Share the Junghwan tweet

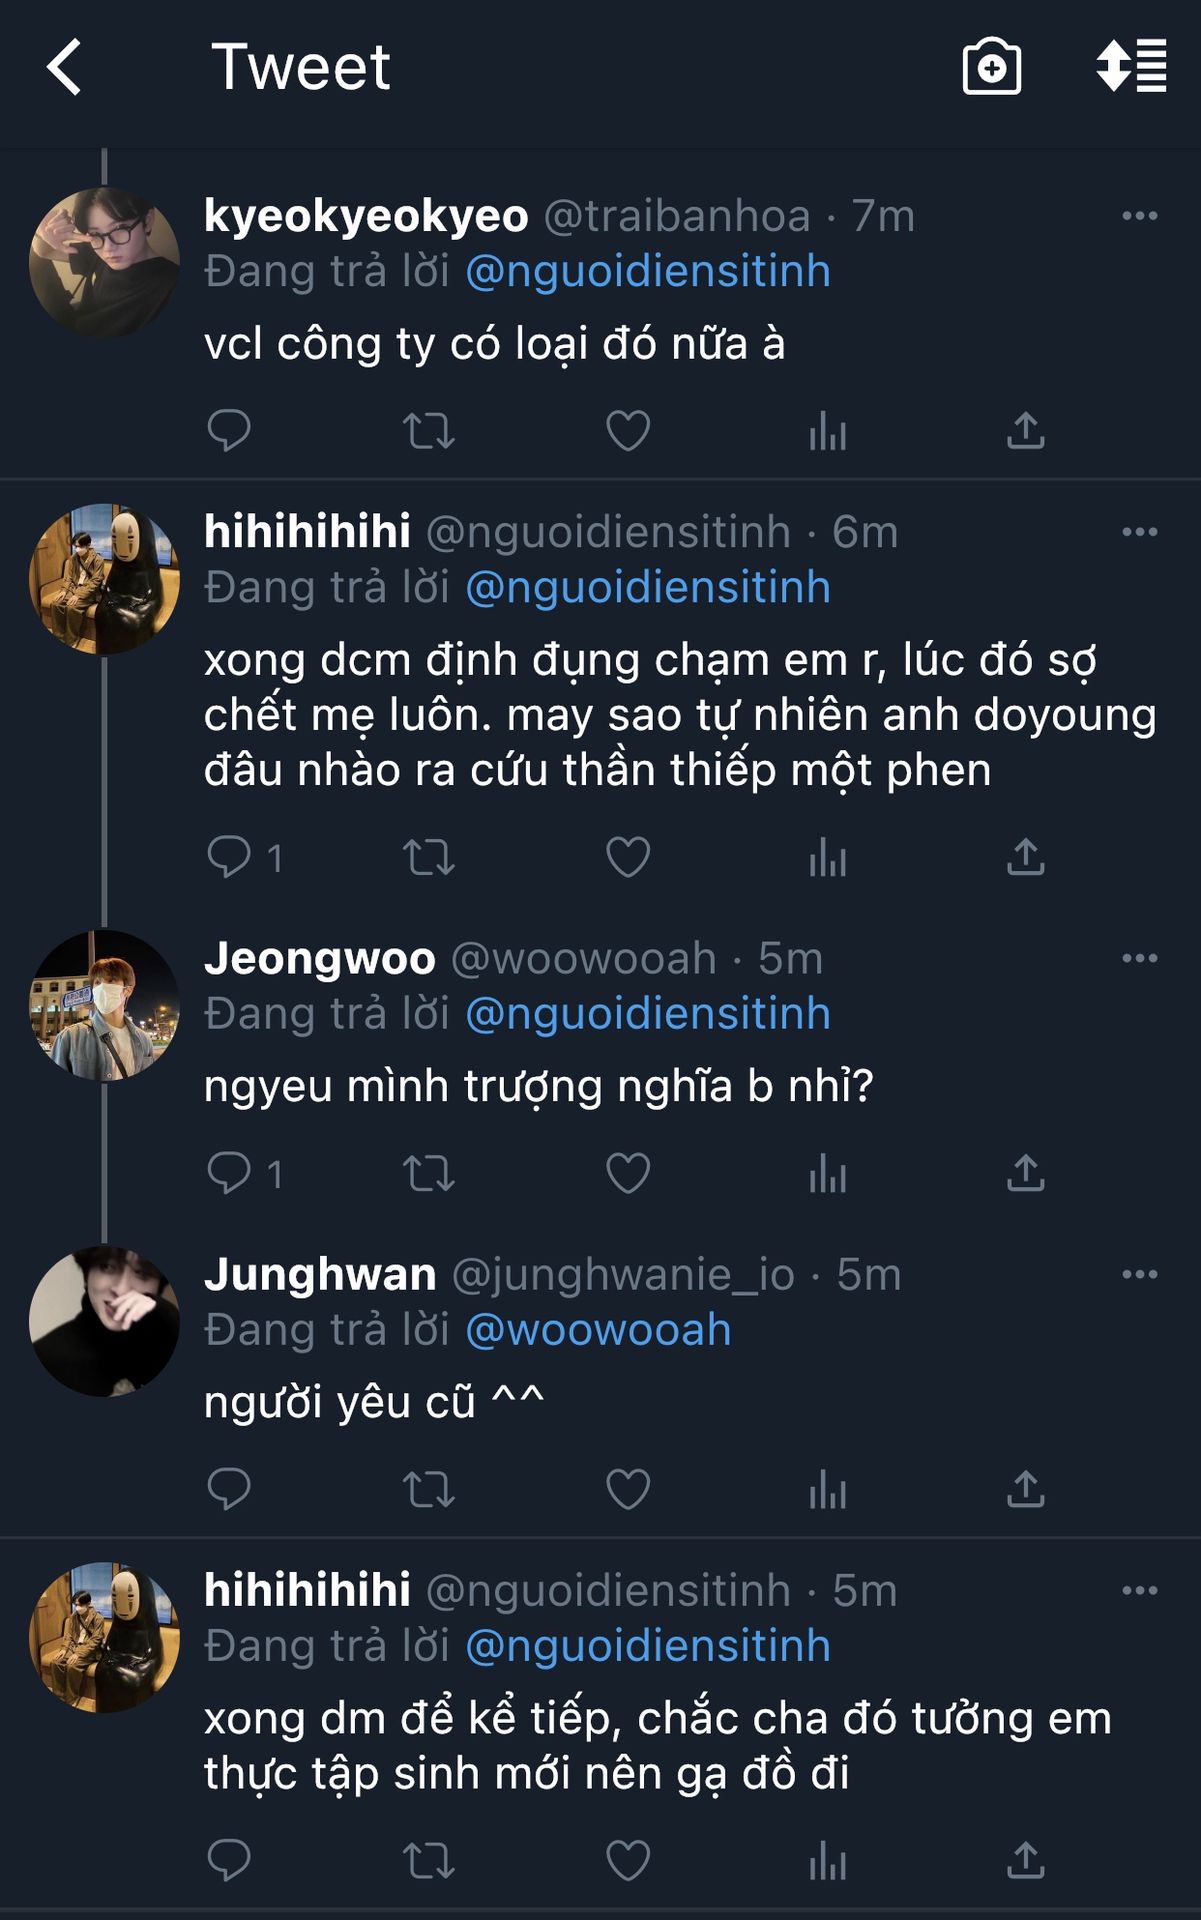1025,1490
